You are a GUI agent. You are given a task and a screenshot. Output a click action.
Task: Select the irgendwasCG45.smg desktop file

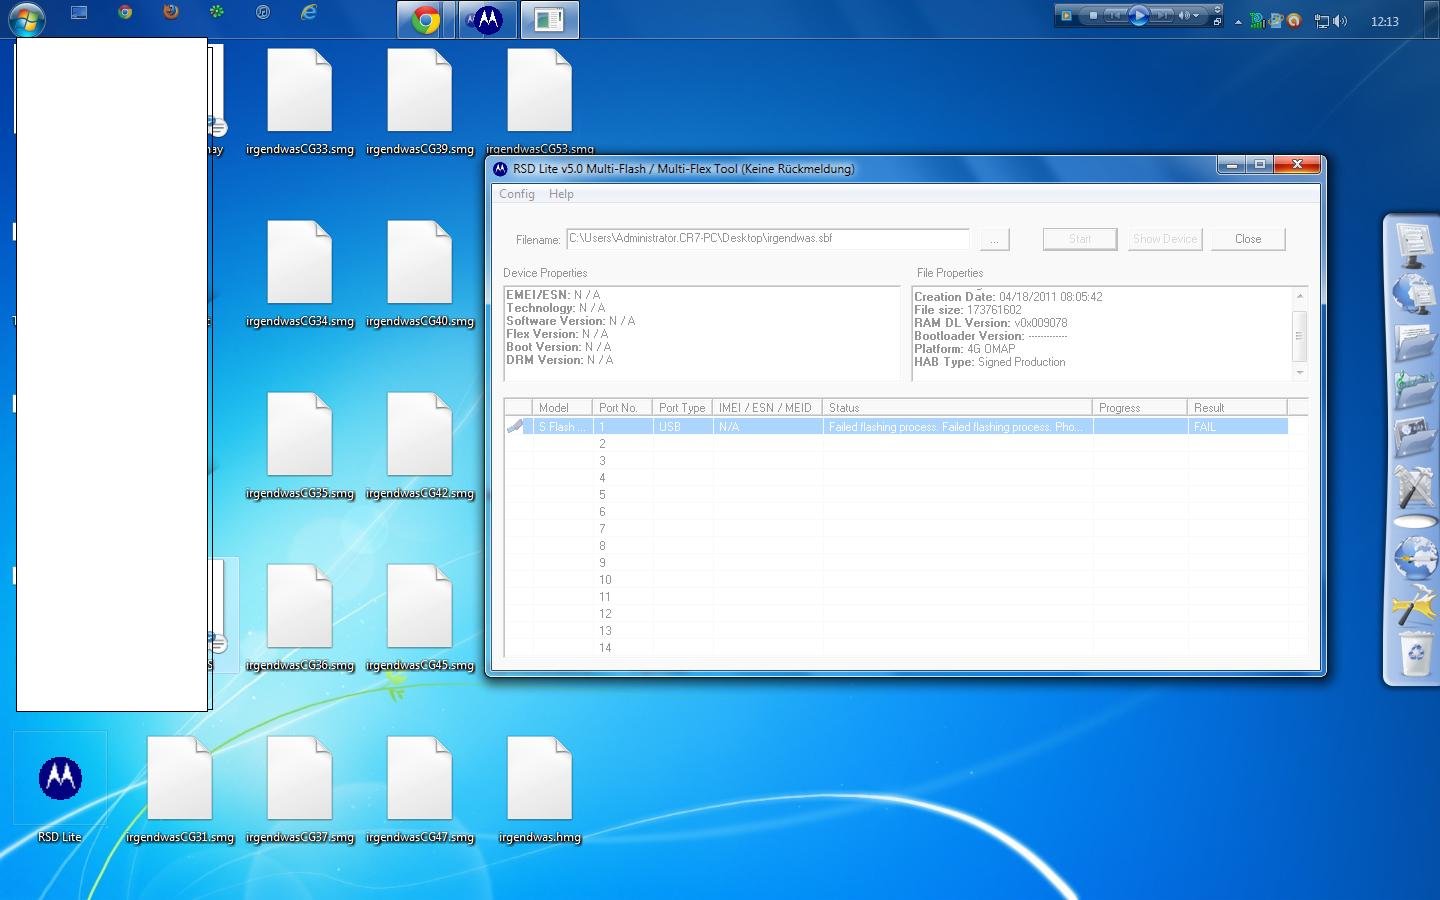420,620
